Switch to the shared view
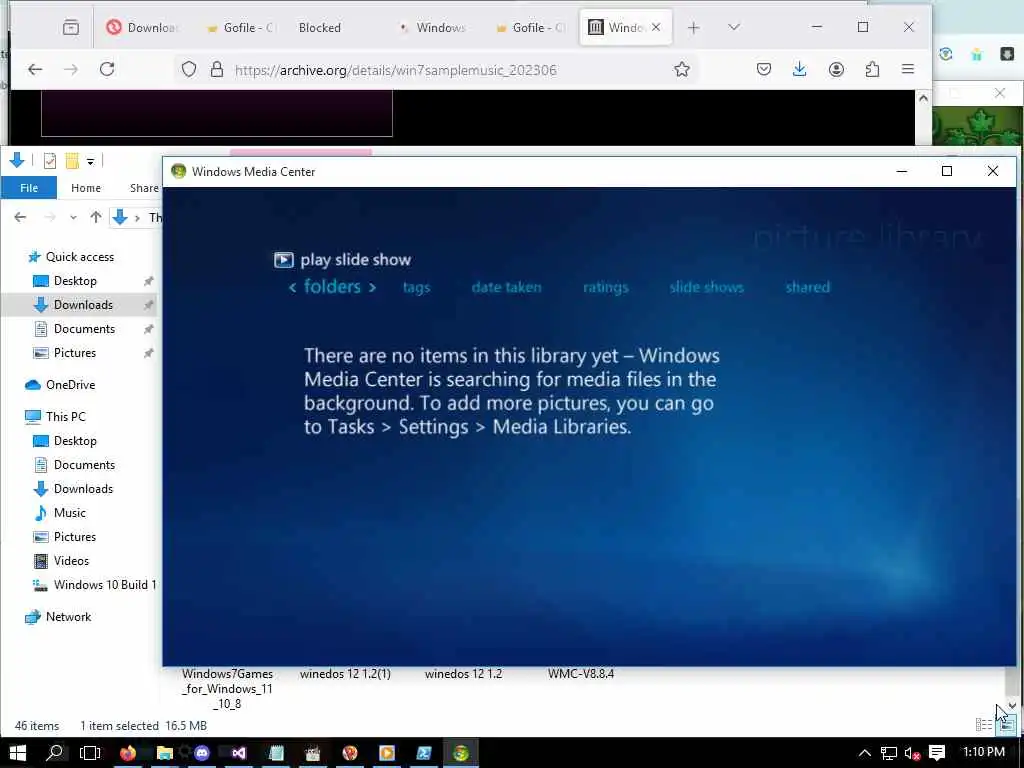1024x768 pixels. [x=807, y=287]
